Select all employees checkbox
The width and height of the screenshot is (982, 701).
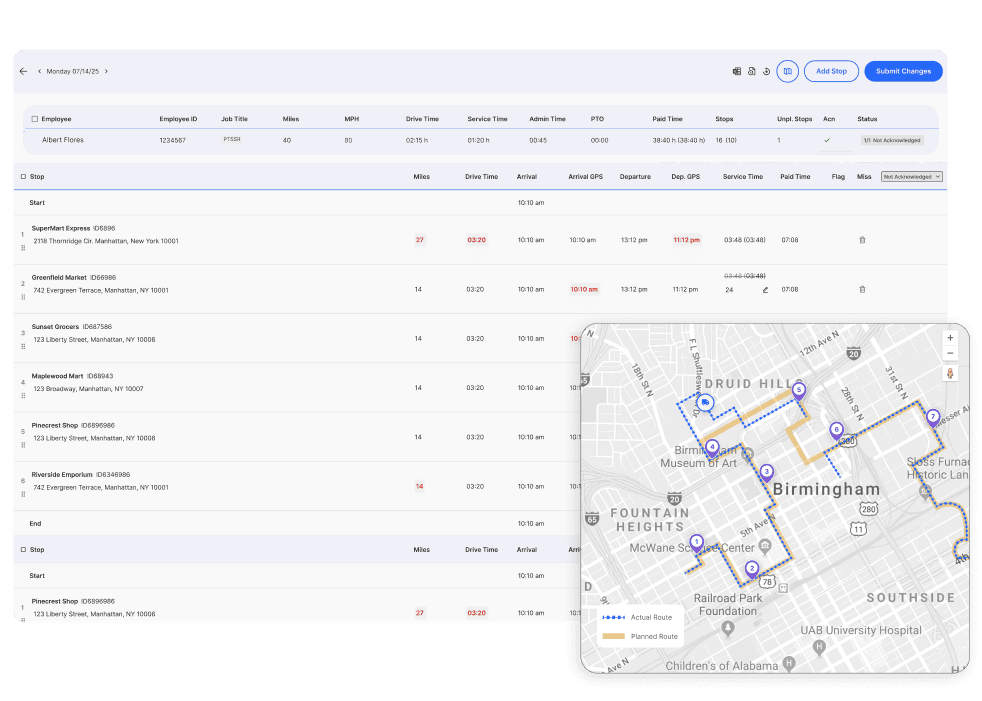point(35,119)
